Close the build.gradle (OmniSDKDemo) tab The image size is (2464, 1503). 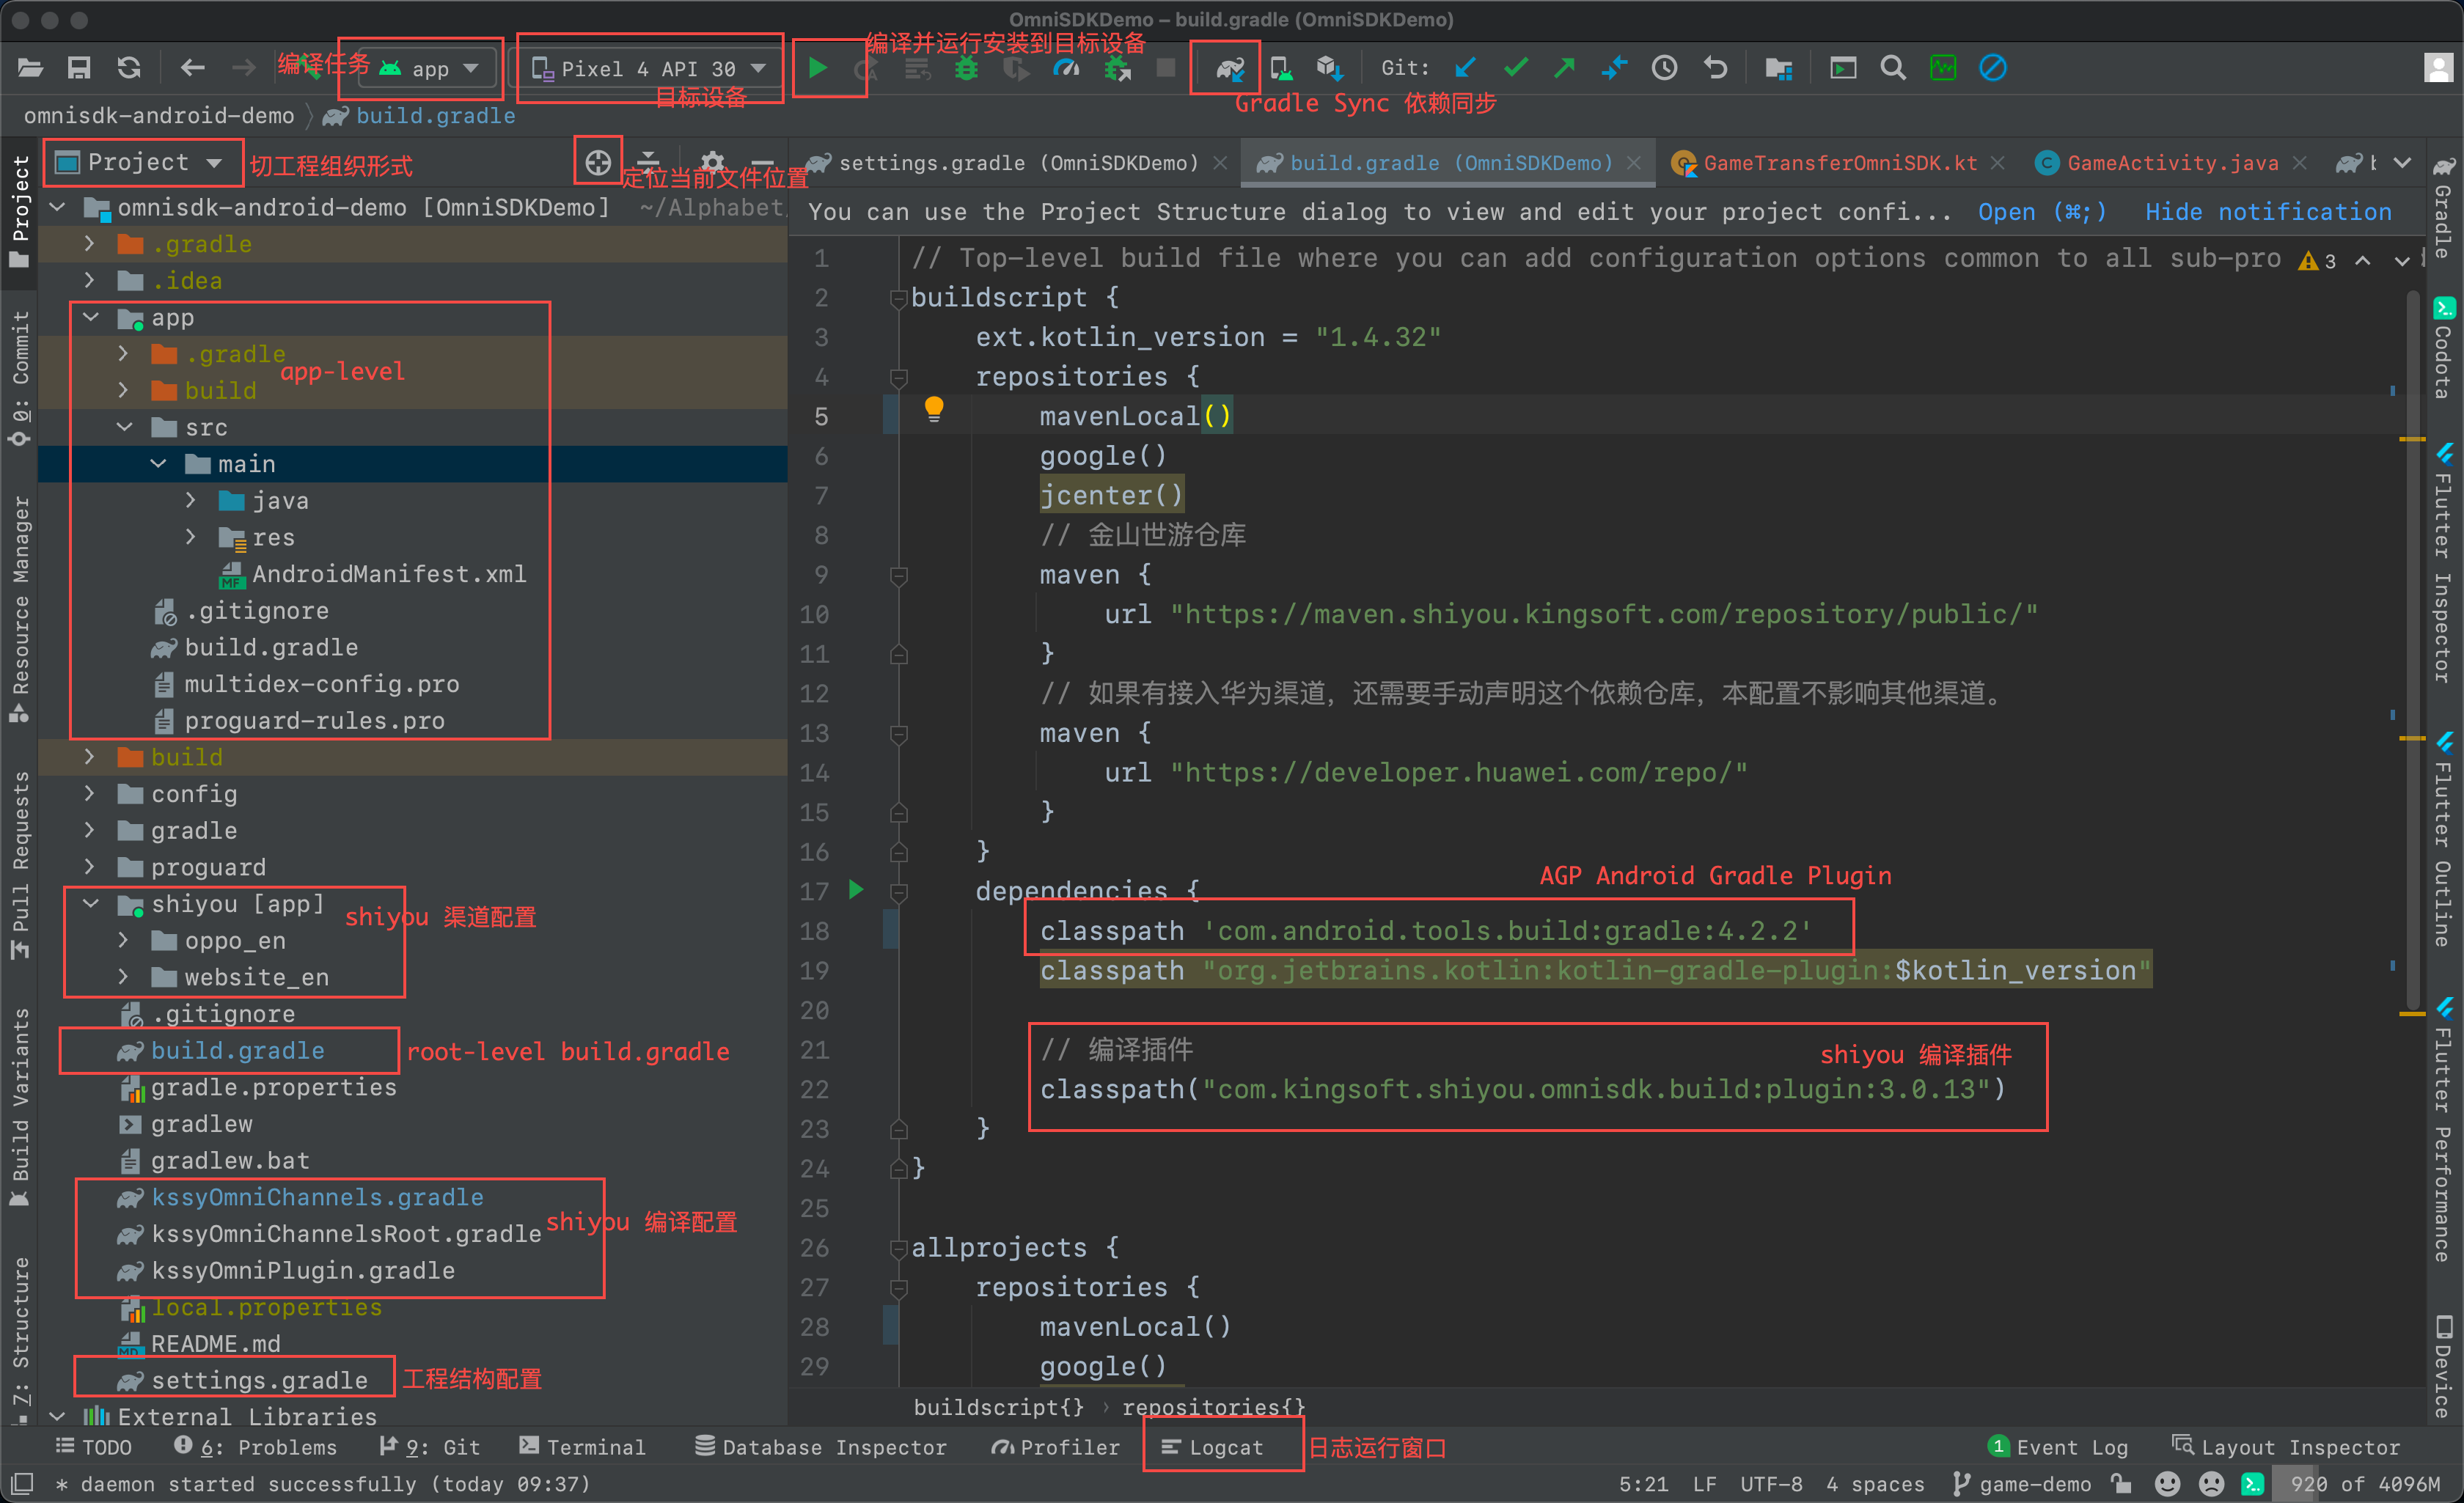coord(1633,162)
